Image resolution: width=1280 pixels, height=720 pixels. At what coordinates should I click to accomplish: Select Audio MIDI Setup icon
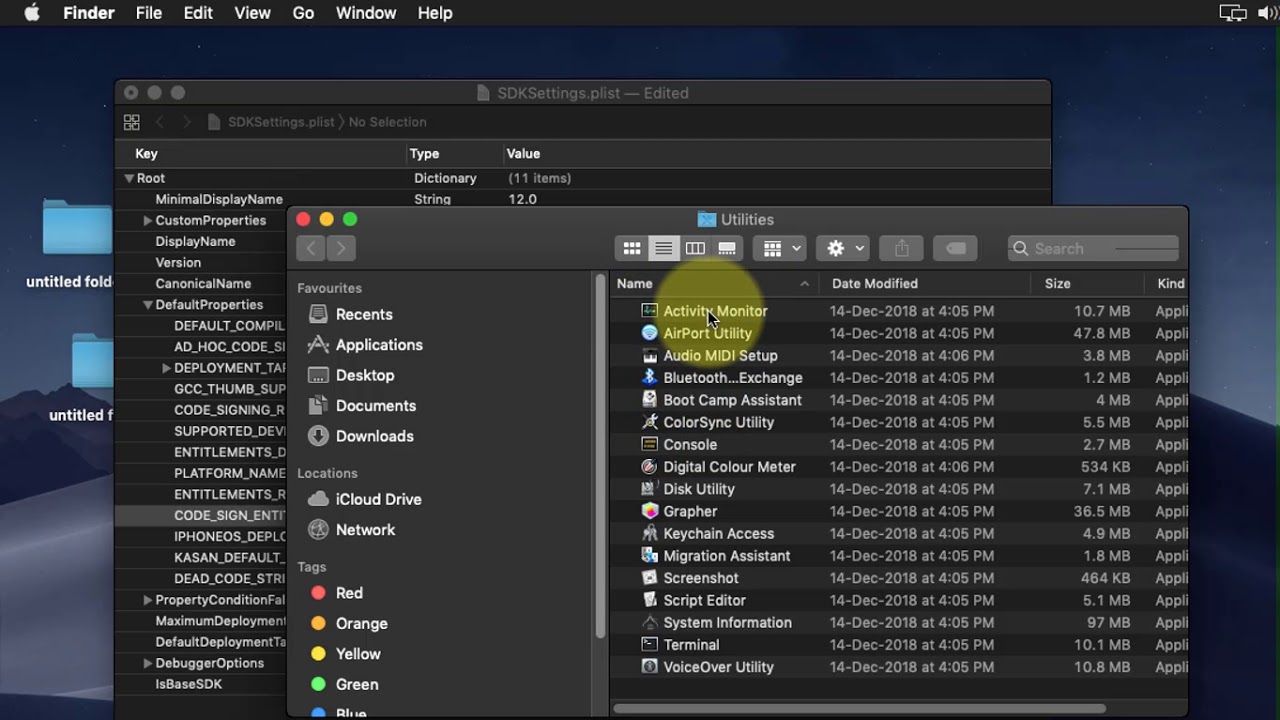coord(649,355)
